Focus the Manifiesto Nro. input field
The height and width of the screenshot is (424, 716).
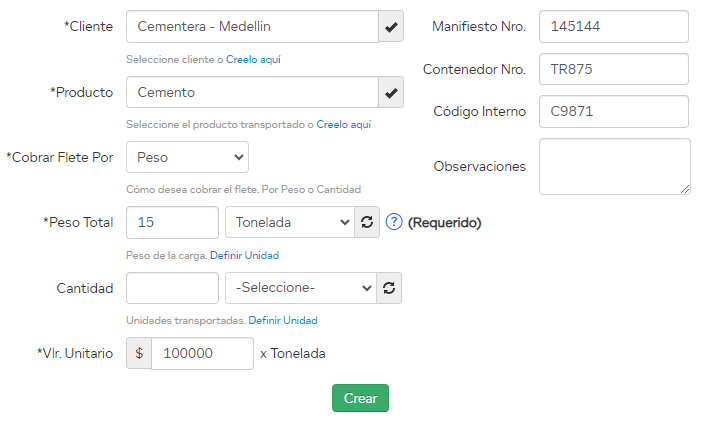click(613, 27)
